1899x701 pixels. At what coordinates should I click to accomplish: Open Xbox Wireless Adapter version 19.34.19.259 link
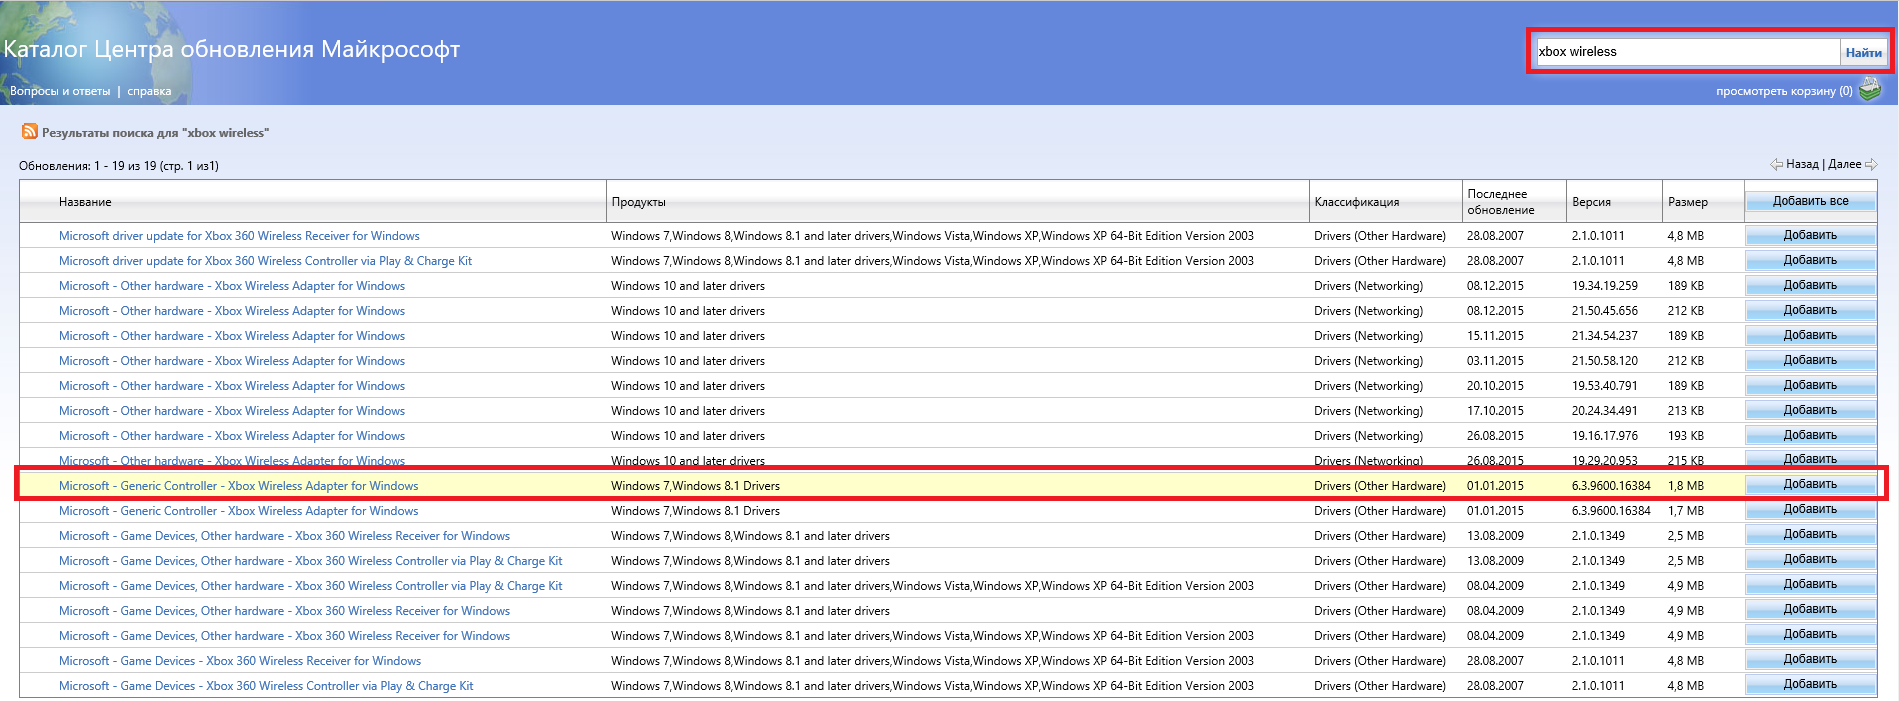click(x=232, y=286)
